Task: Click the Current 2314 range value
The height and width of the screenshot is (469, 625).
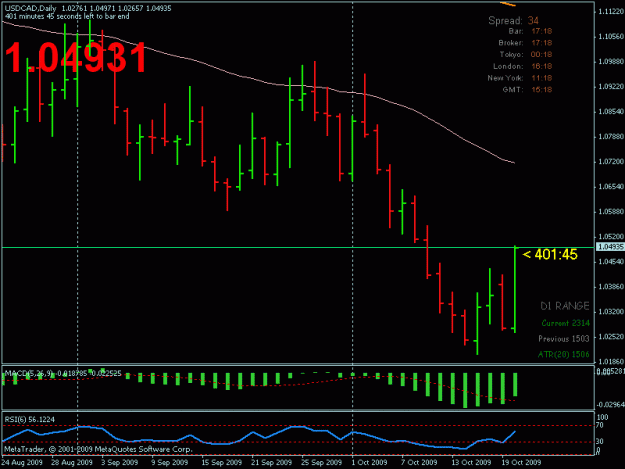Action: pos(565,323)
